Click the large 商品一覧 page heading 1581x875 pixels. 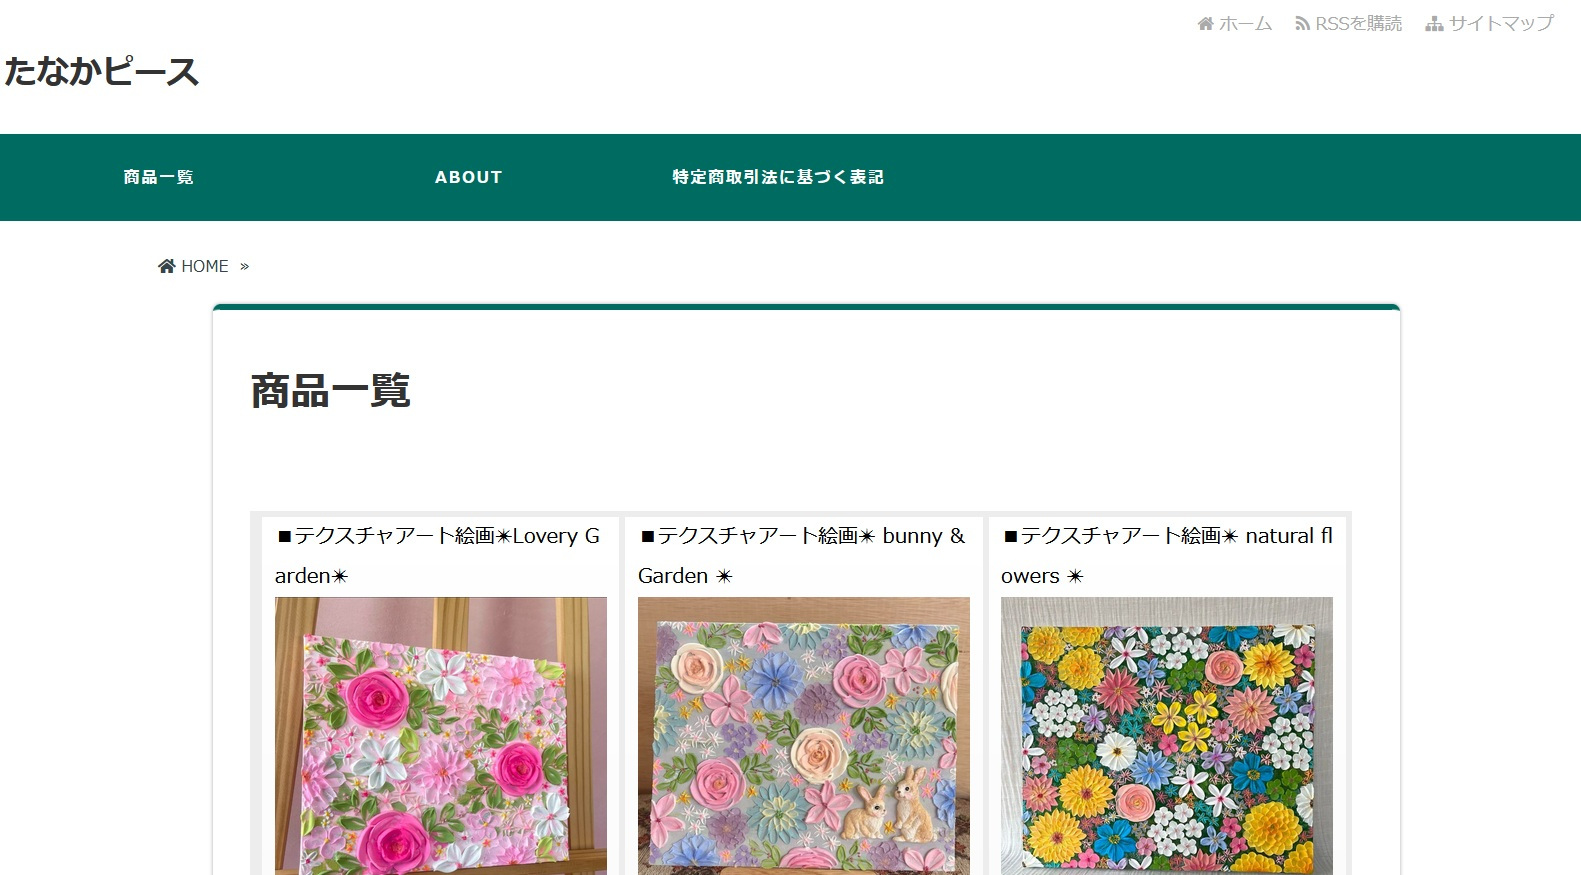pos(330,391)
